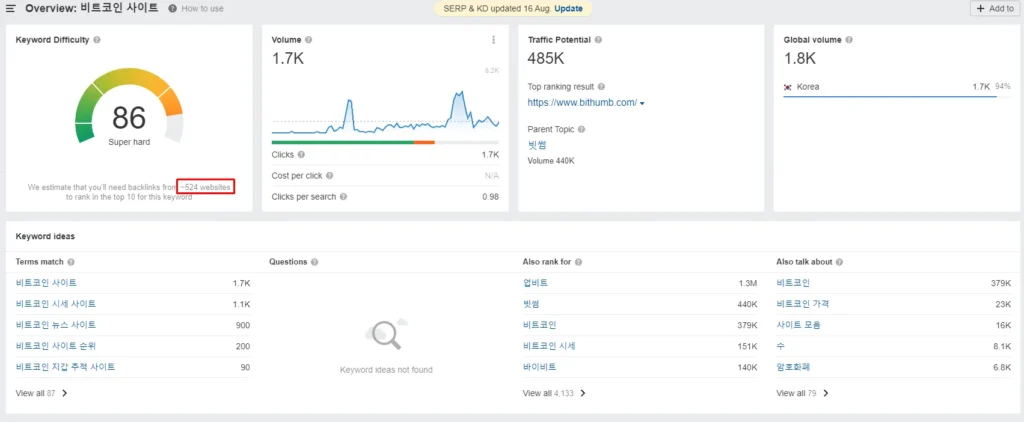Click the volume trend chart
The height and width of the screenshot is (422, 1024).
[385, 110]
